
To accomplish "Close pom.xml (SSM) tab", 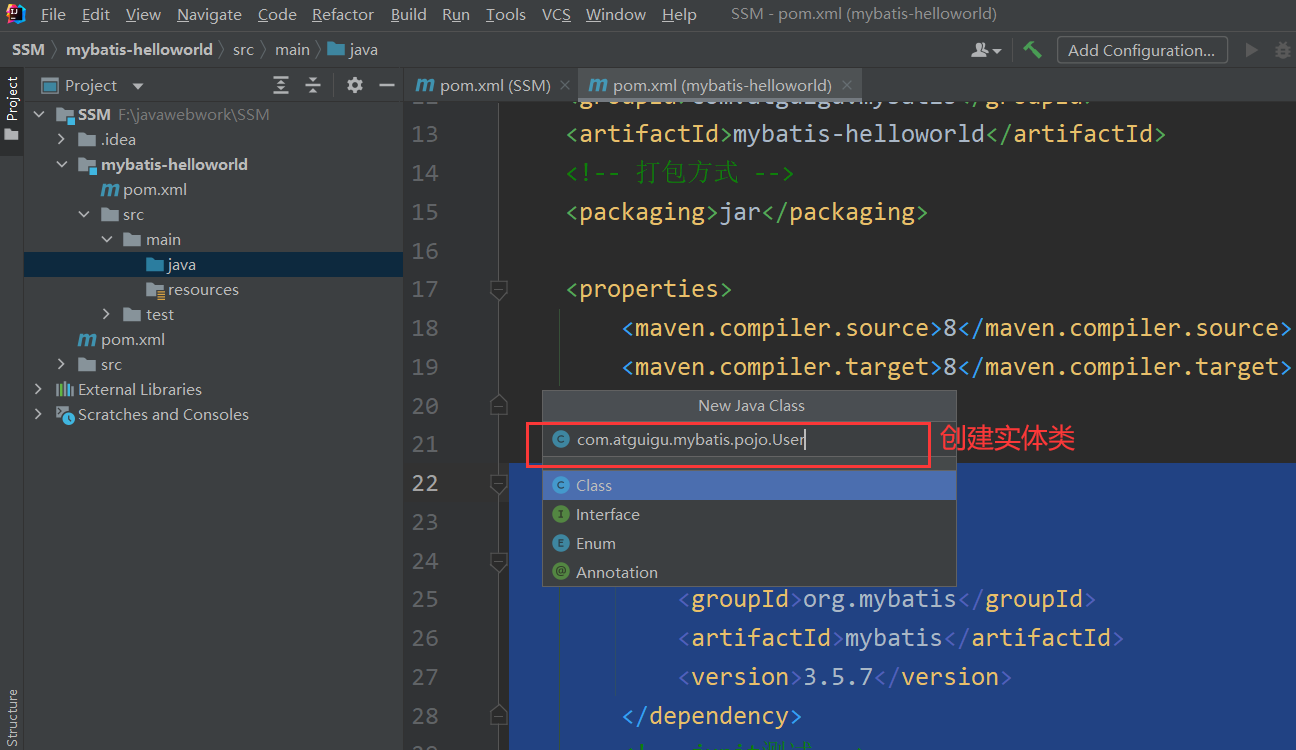I will (x=566, y=85).
